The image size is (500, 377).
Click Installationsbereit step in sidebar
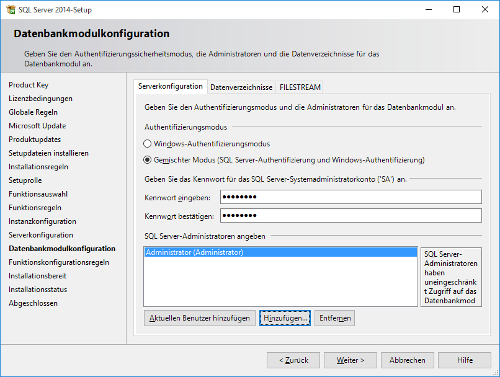(37, 276)
